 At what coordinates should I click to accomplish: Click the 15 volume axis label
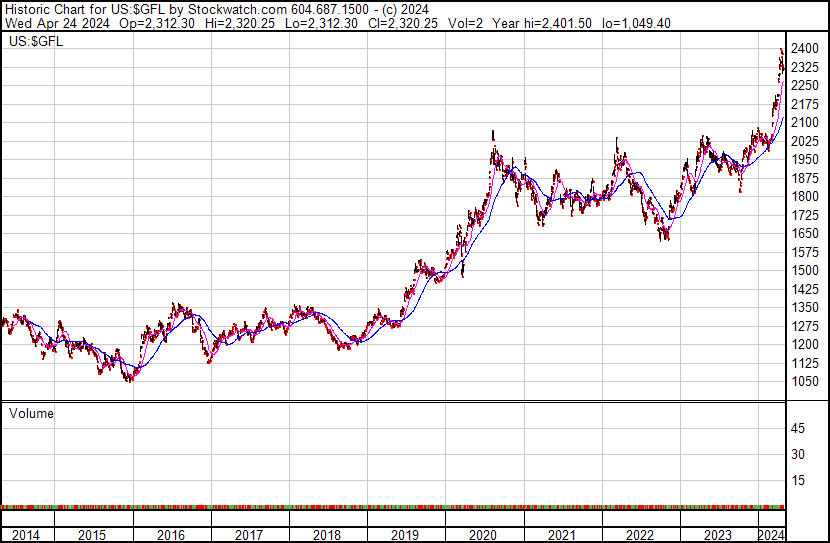click(798, 480)
